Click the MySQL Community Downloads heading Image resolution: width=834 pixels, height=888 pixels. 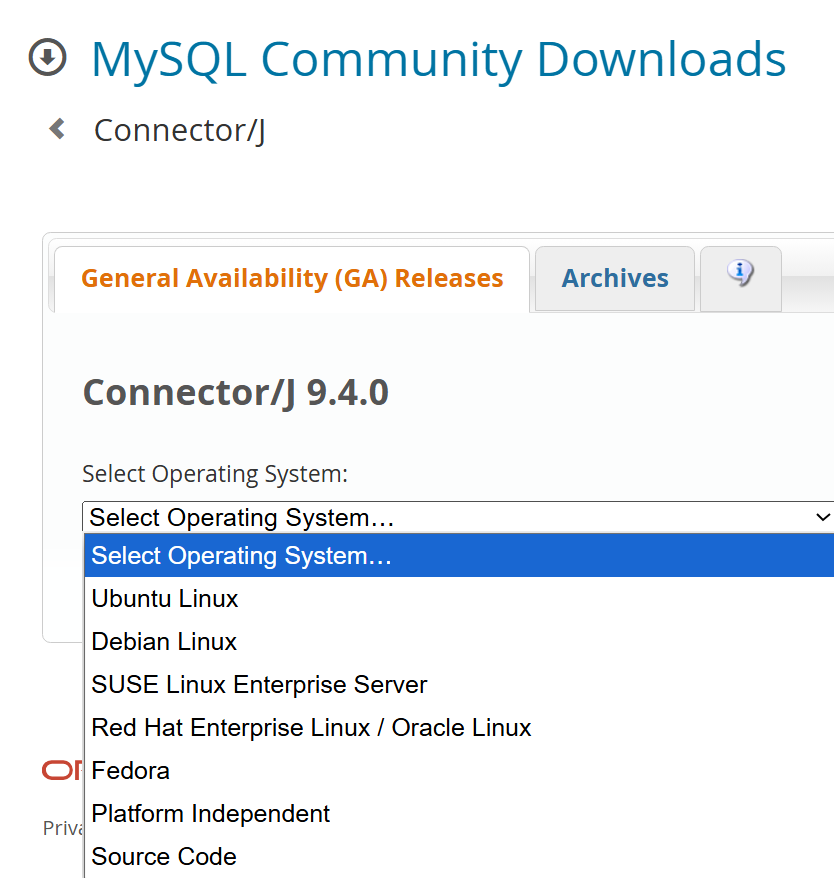point(438,60)
